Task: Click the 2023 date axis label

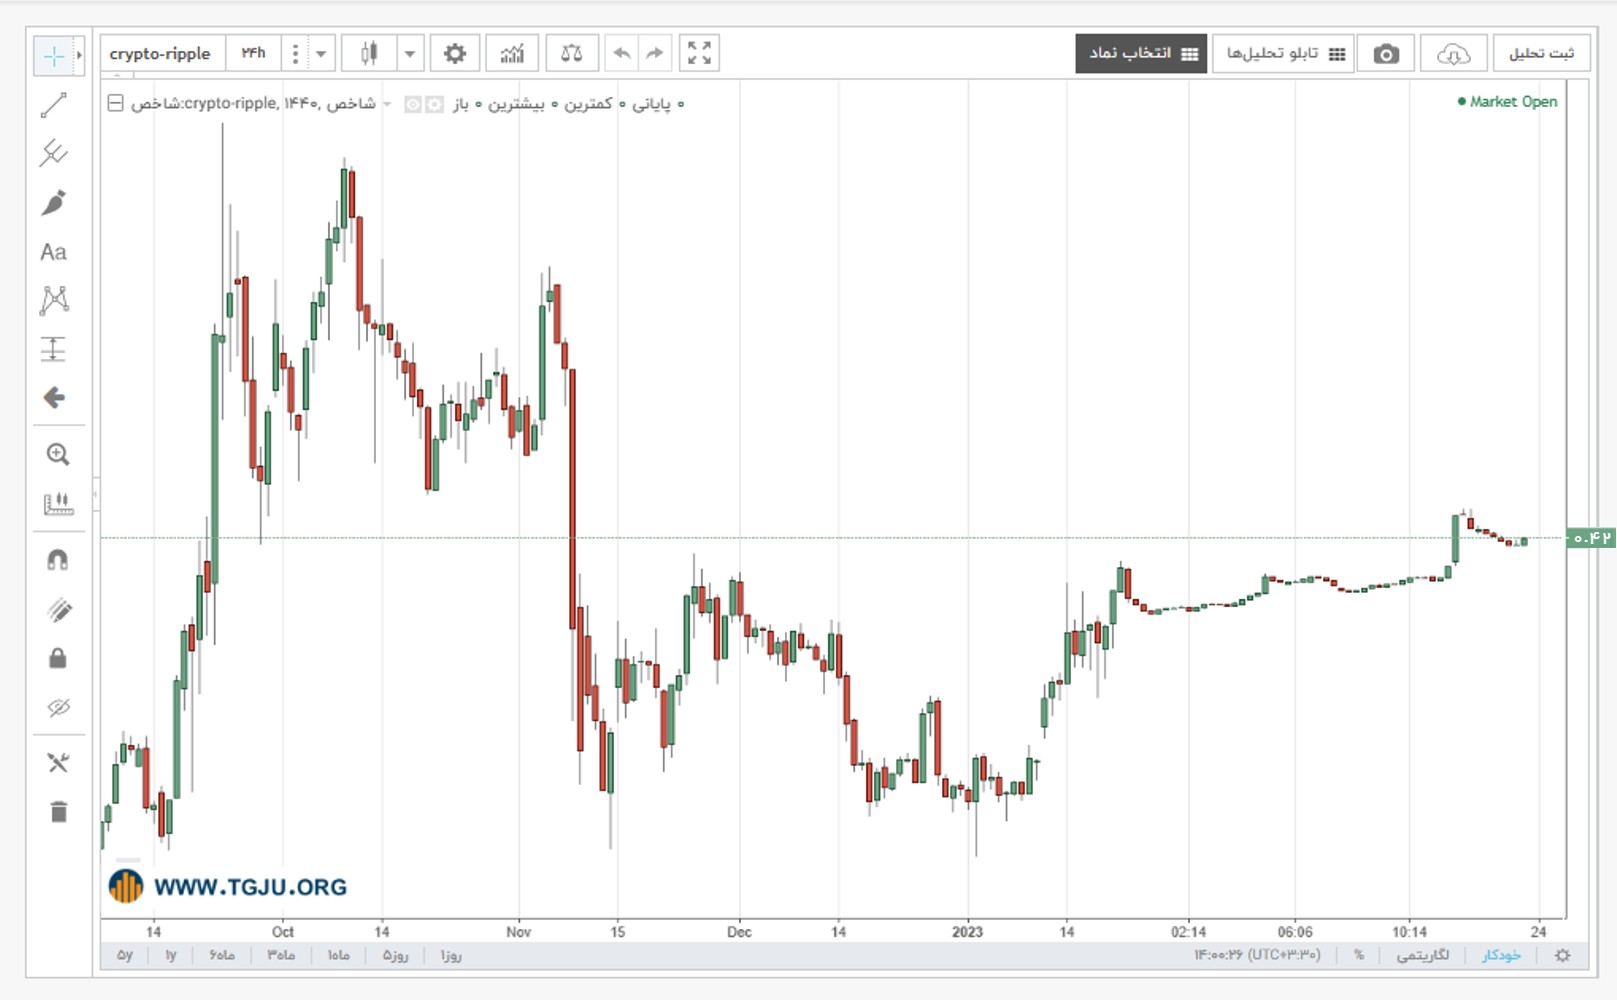Action: pos(967,932)
